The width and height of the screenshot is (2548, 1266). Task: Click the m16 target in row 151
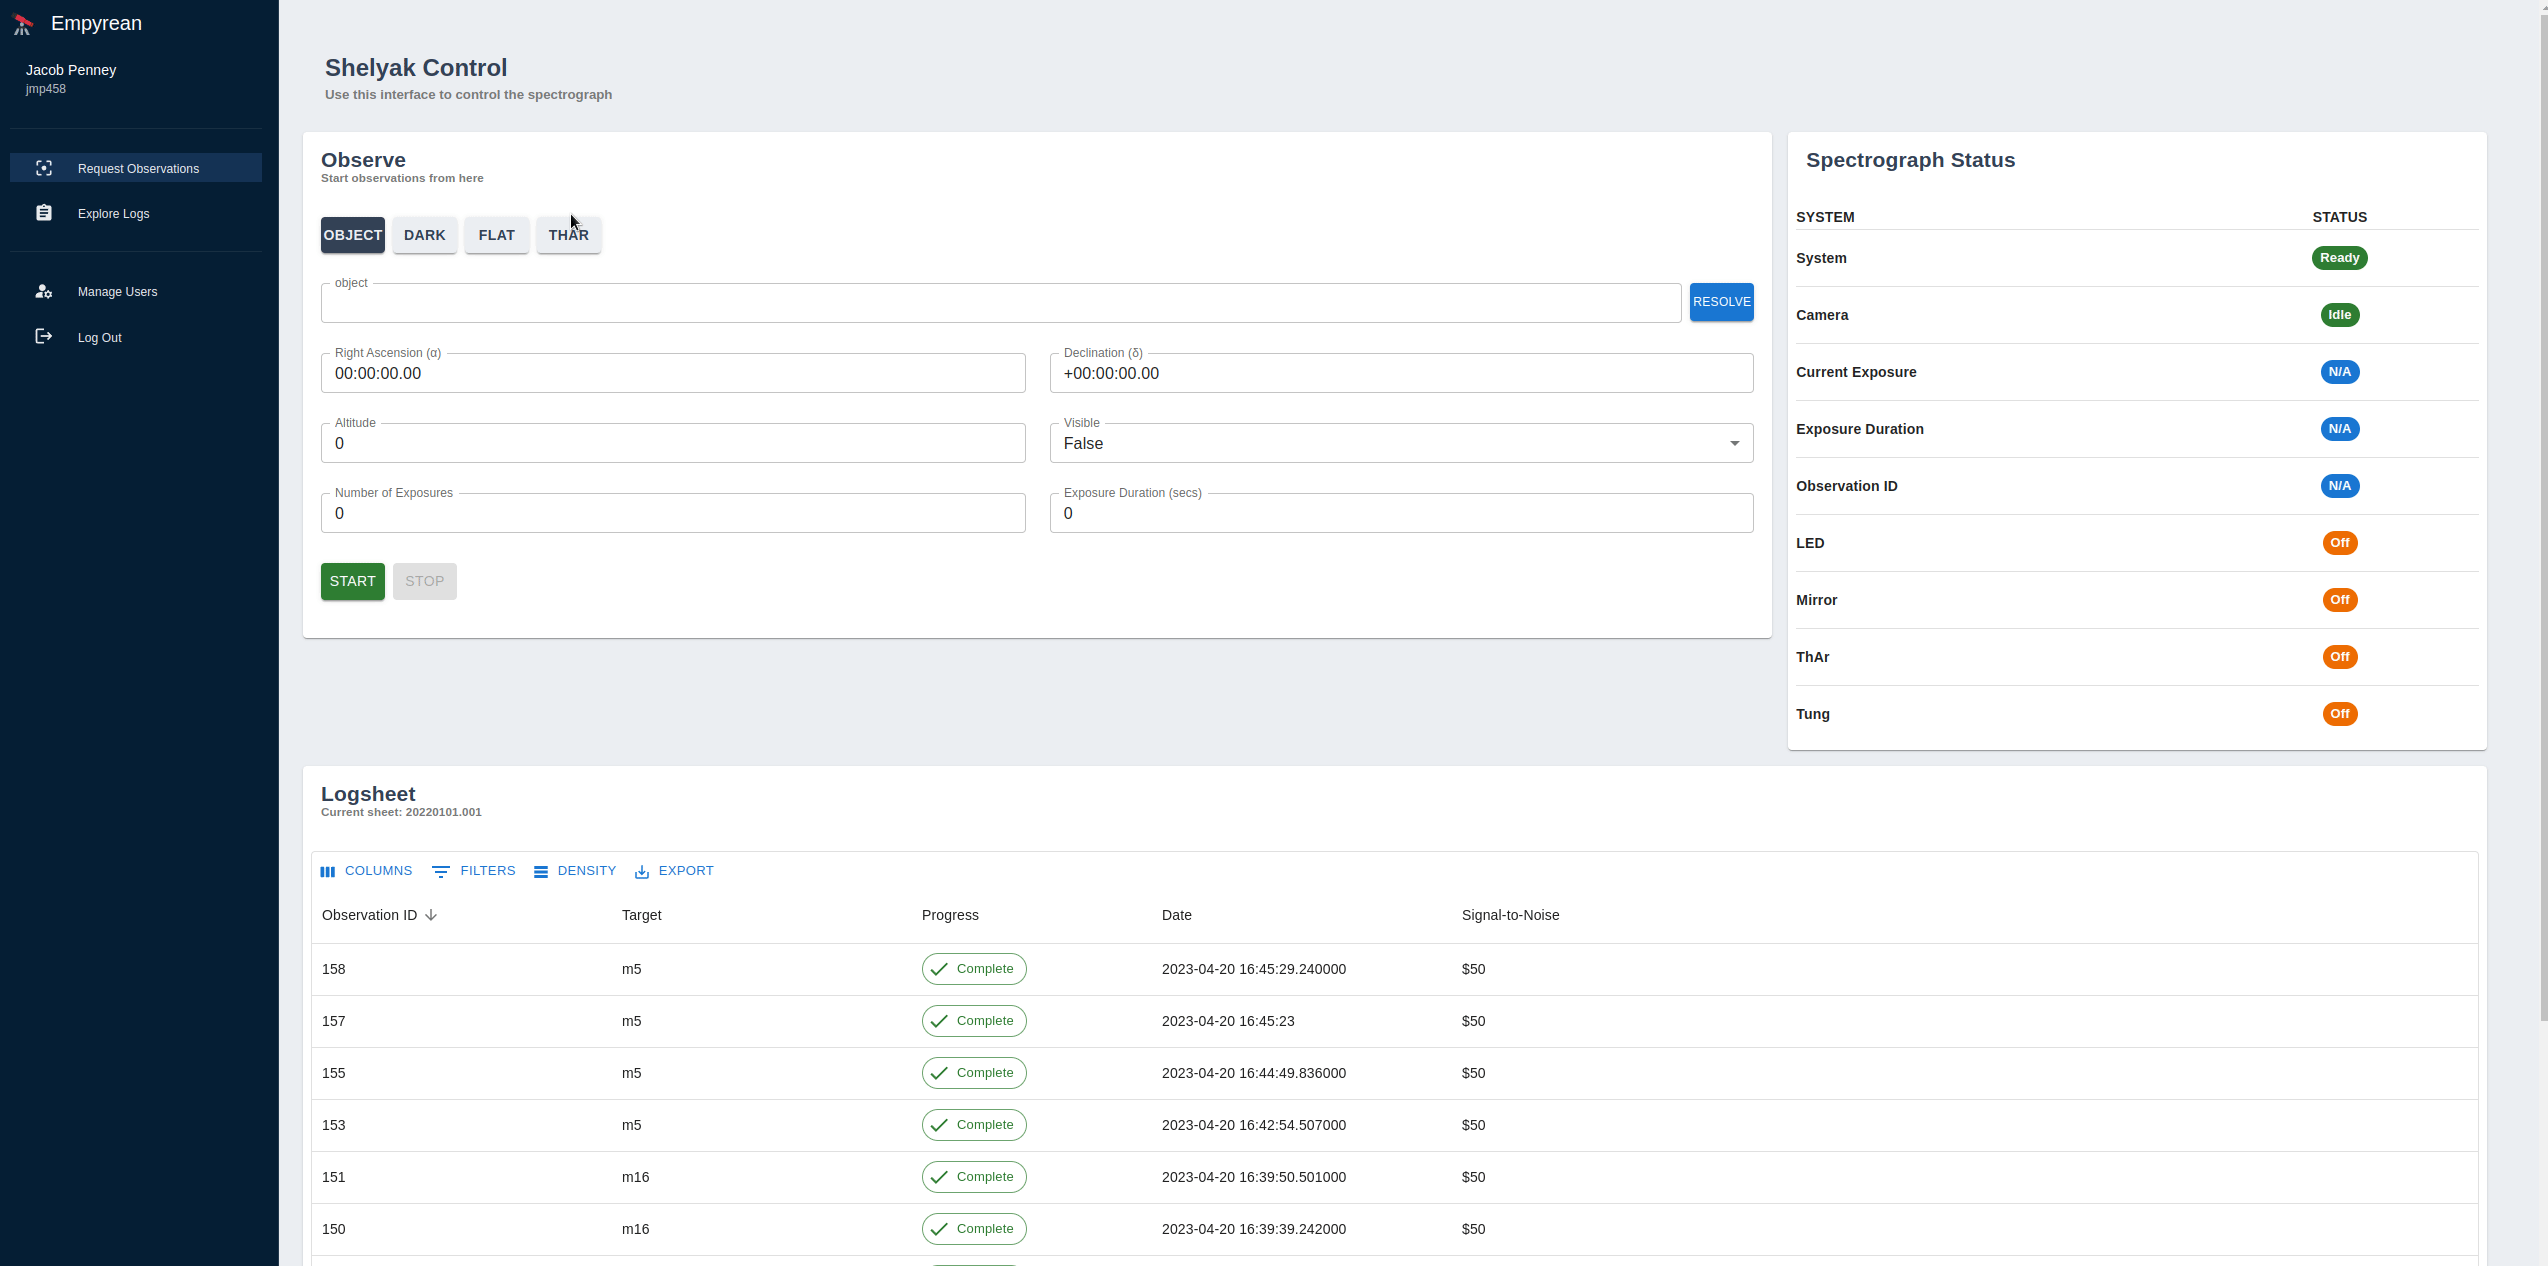click(x=636, y=1177)
